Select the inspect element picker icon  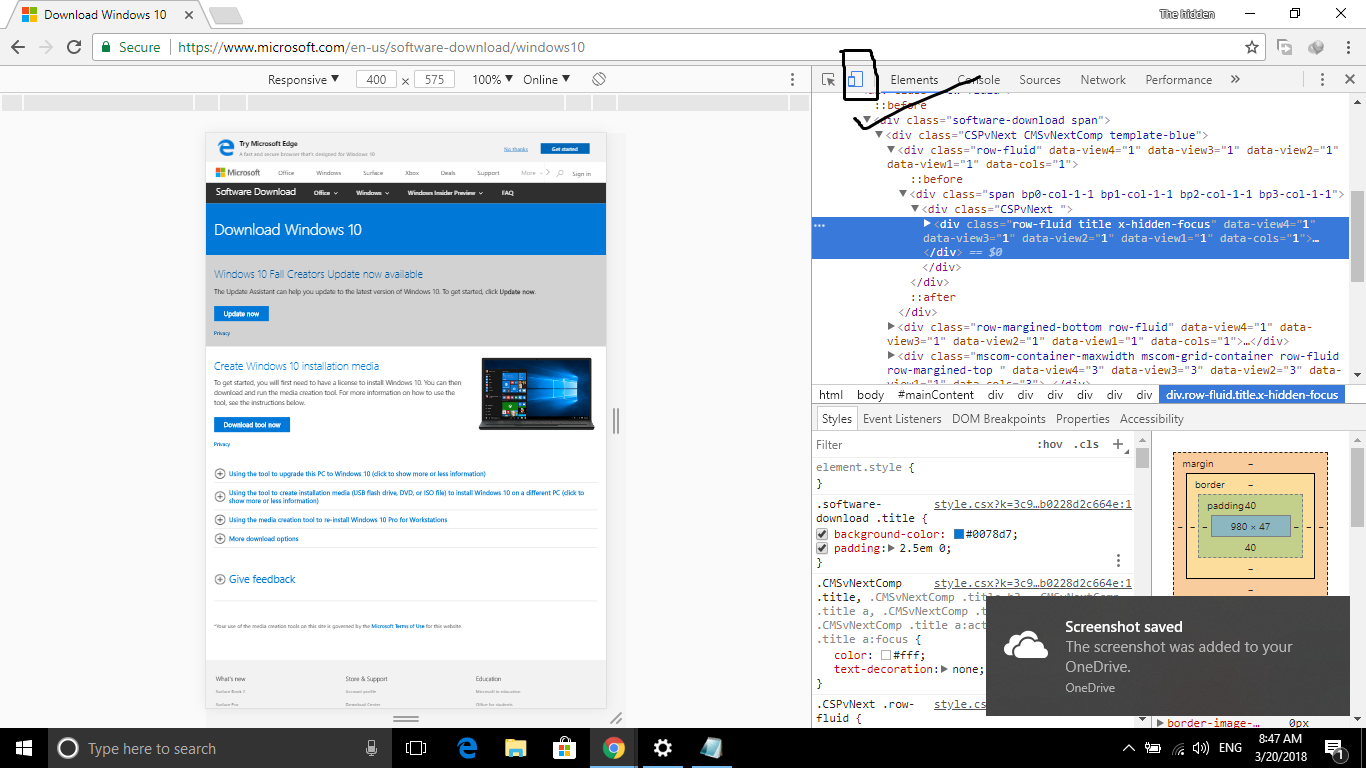coord(828,80)
